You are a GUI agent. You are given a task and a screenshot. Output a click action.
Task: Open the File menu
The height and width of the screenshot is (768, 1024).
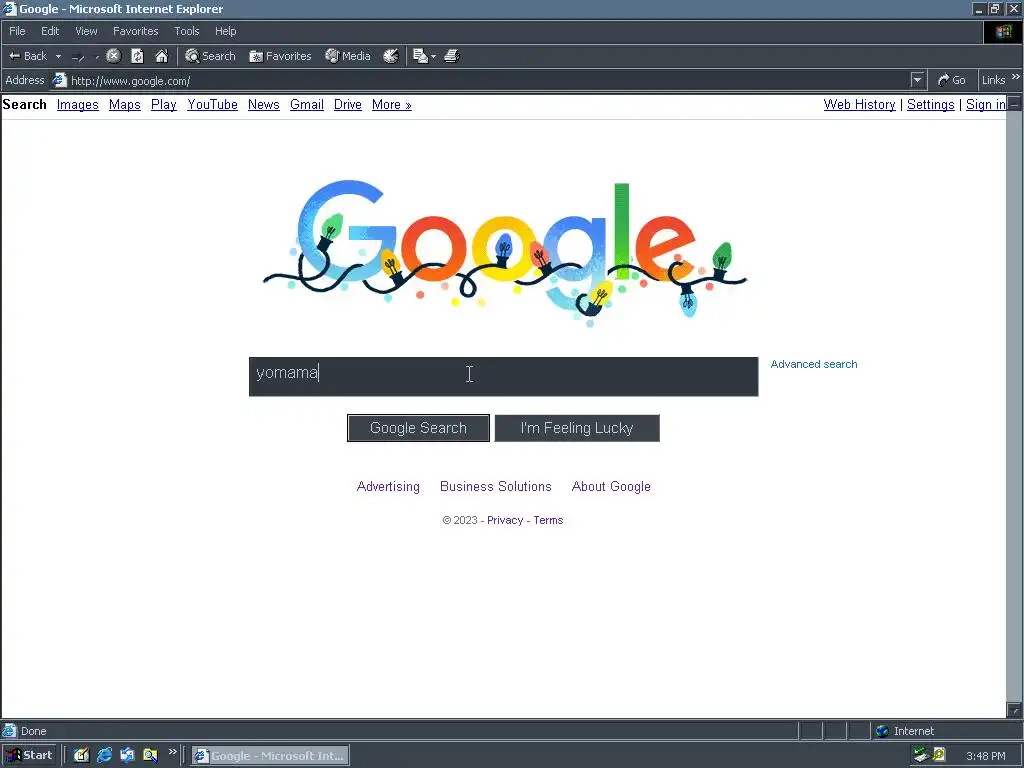point(17,31)
